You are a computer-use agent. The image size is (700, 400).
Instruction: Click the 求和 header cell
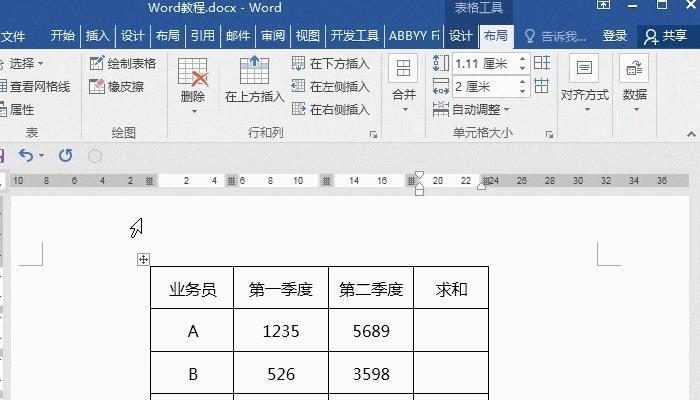coord(451,288)
